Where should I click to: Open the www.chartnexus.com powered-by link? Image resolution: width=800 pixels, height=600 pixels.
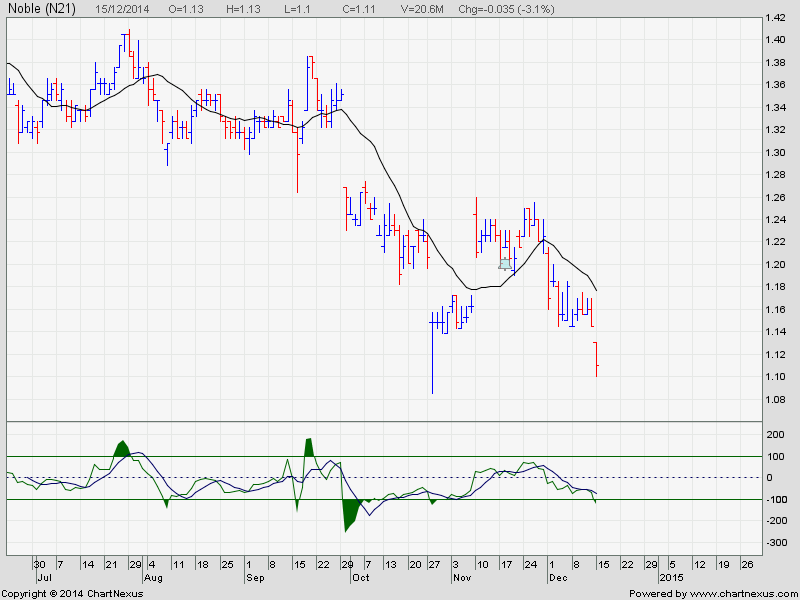pyautogui.click(x=742, y=594)
